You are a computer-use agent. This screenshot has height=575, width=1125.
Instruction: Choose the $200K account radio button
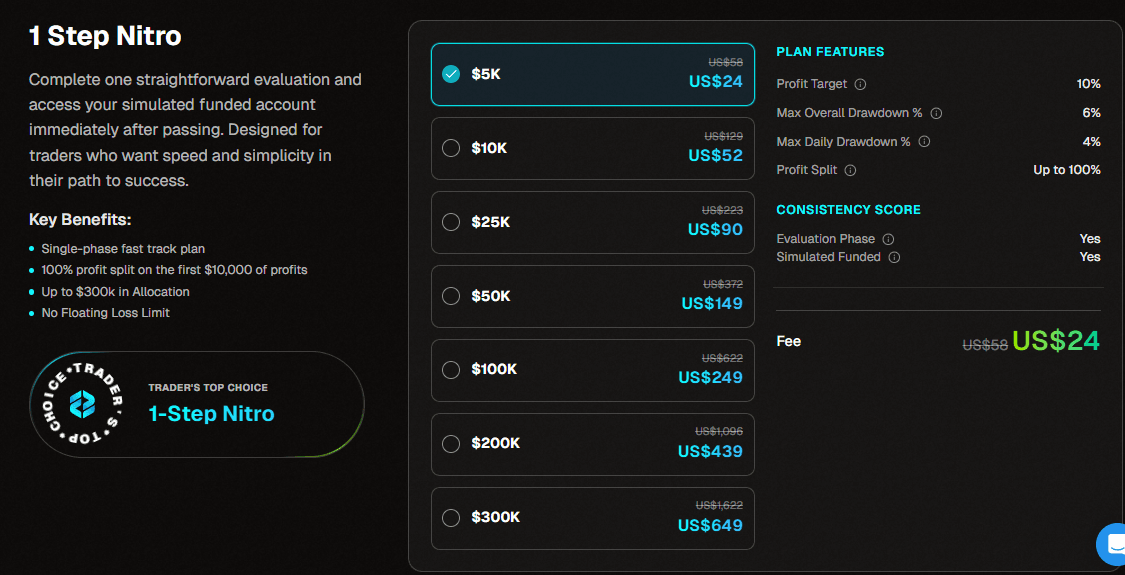451,444
